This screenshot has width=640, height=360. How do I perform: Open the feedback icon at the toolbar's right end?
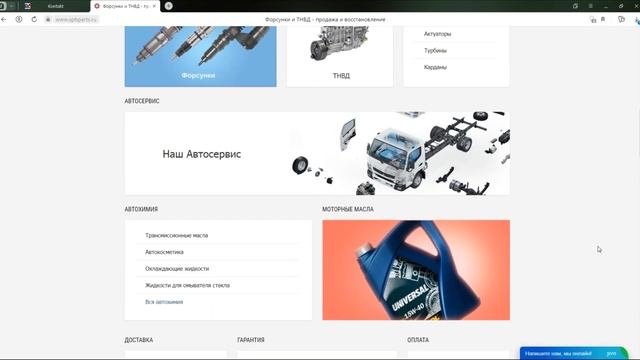pyautogui.click(x=621, y=19)
